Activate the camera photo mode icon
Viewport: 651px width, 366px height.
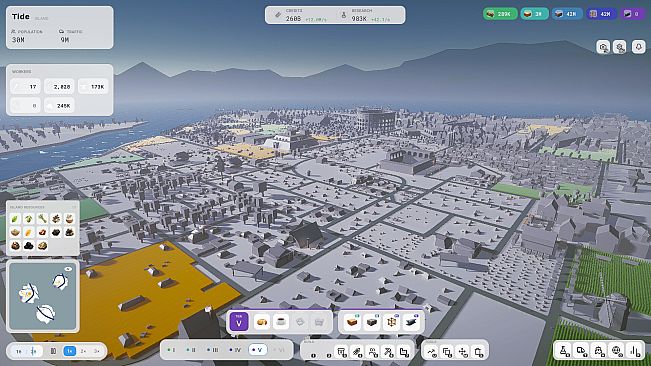click(603, 47)
